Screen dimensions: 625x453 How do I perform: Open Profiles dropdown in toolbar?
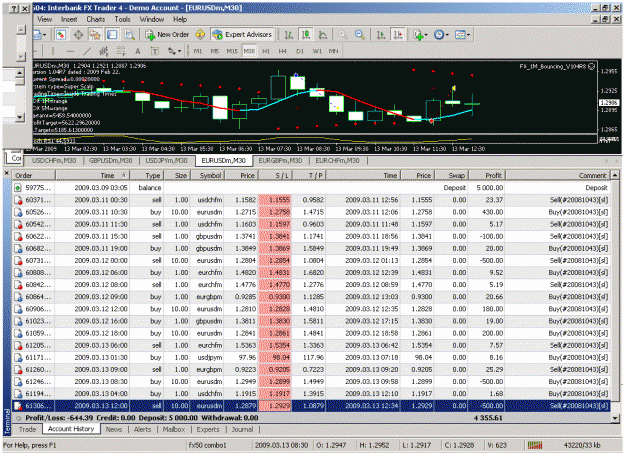pos(39,35)
